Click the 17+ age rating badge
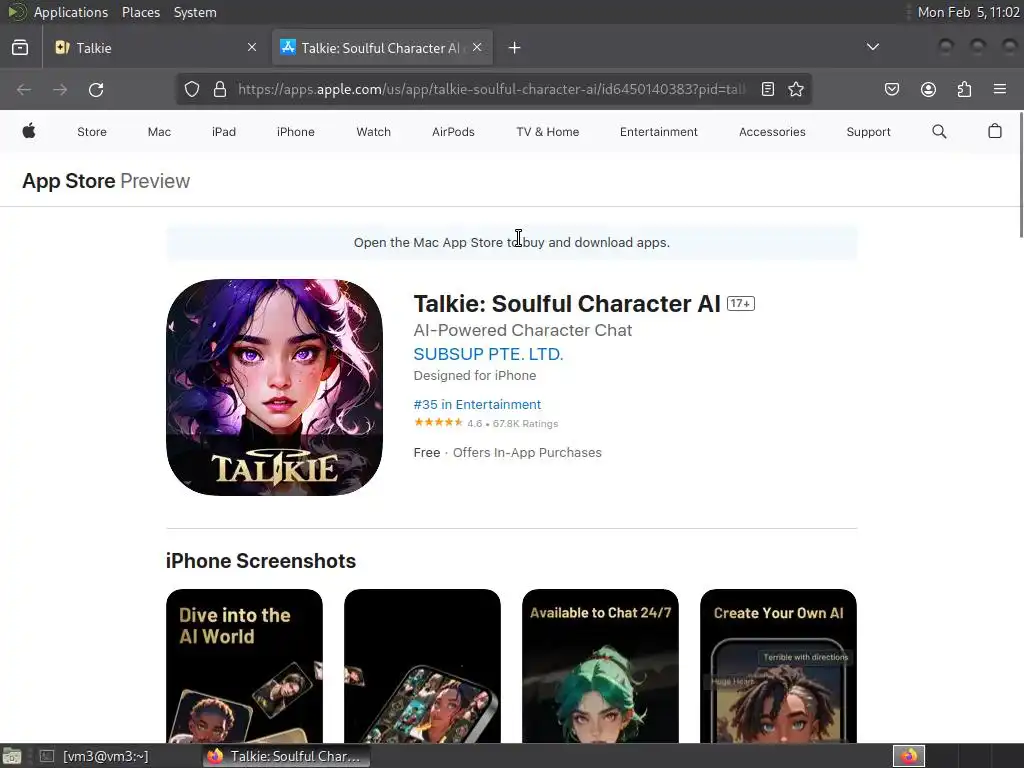 tap(741, 304)
